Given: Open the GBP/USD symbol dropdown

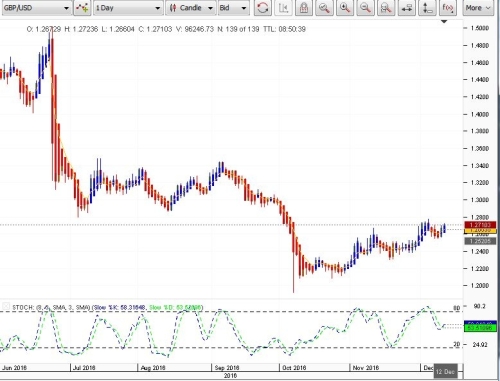Looking at the screenshot, I should 36,8.
